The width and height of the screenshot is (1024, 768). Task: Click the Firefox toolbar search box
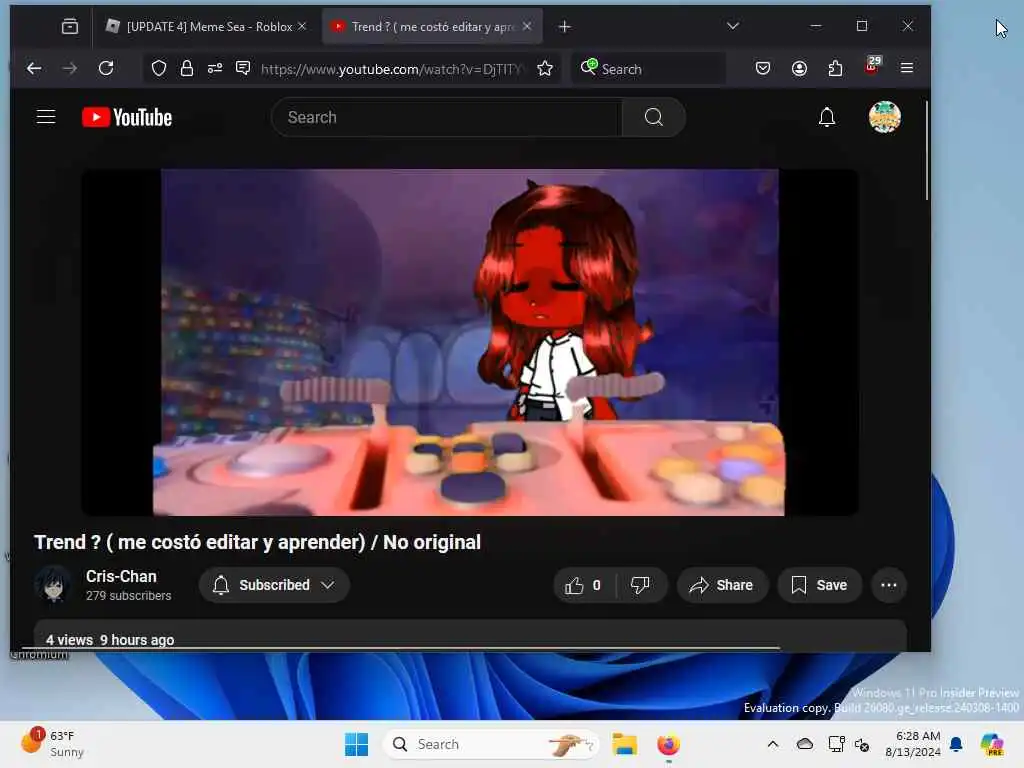coord(650,69)
